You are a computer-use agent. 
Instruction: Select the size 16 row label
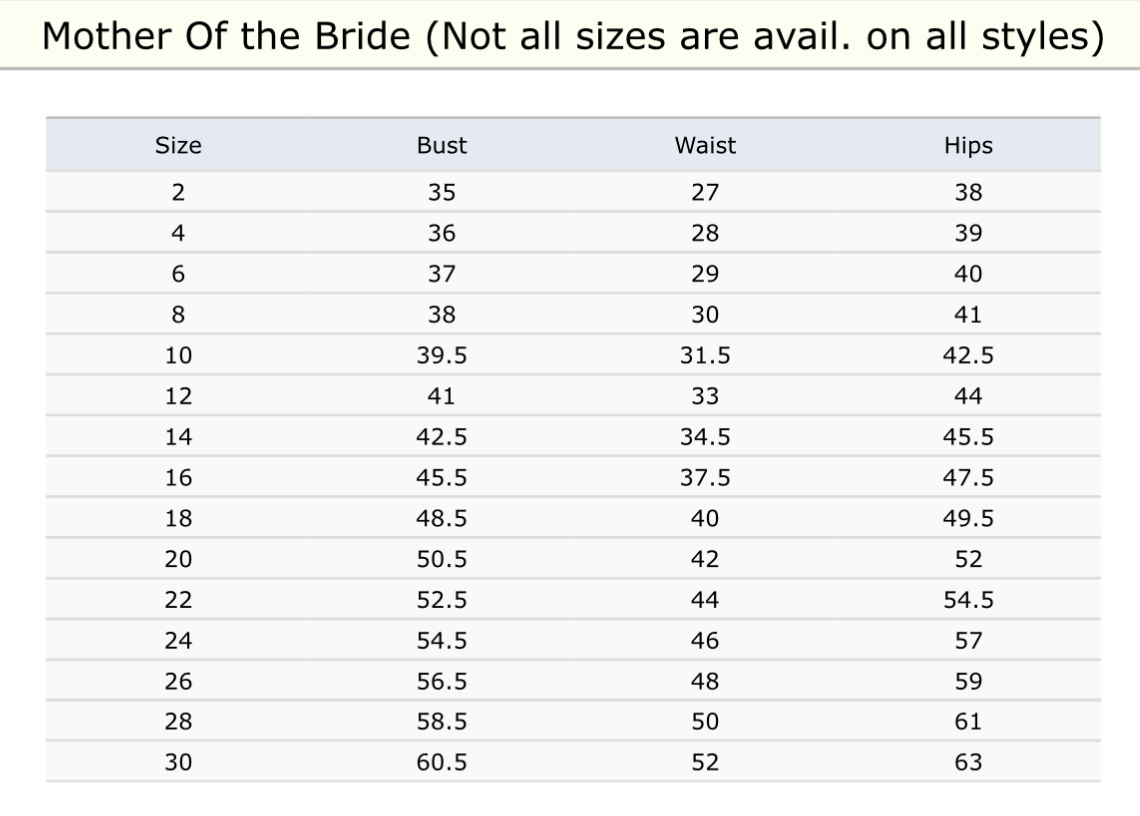pyautogui.click(x=178, y=478)
